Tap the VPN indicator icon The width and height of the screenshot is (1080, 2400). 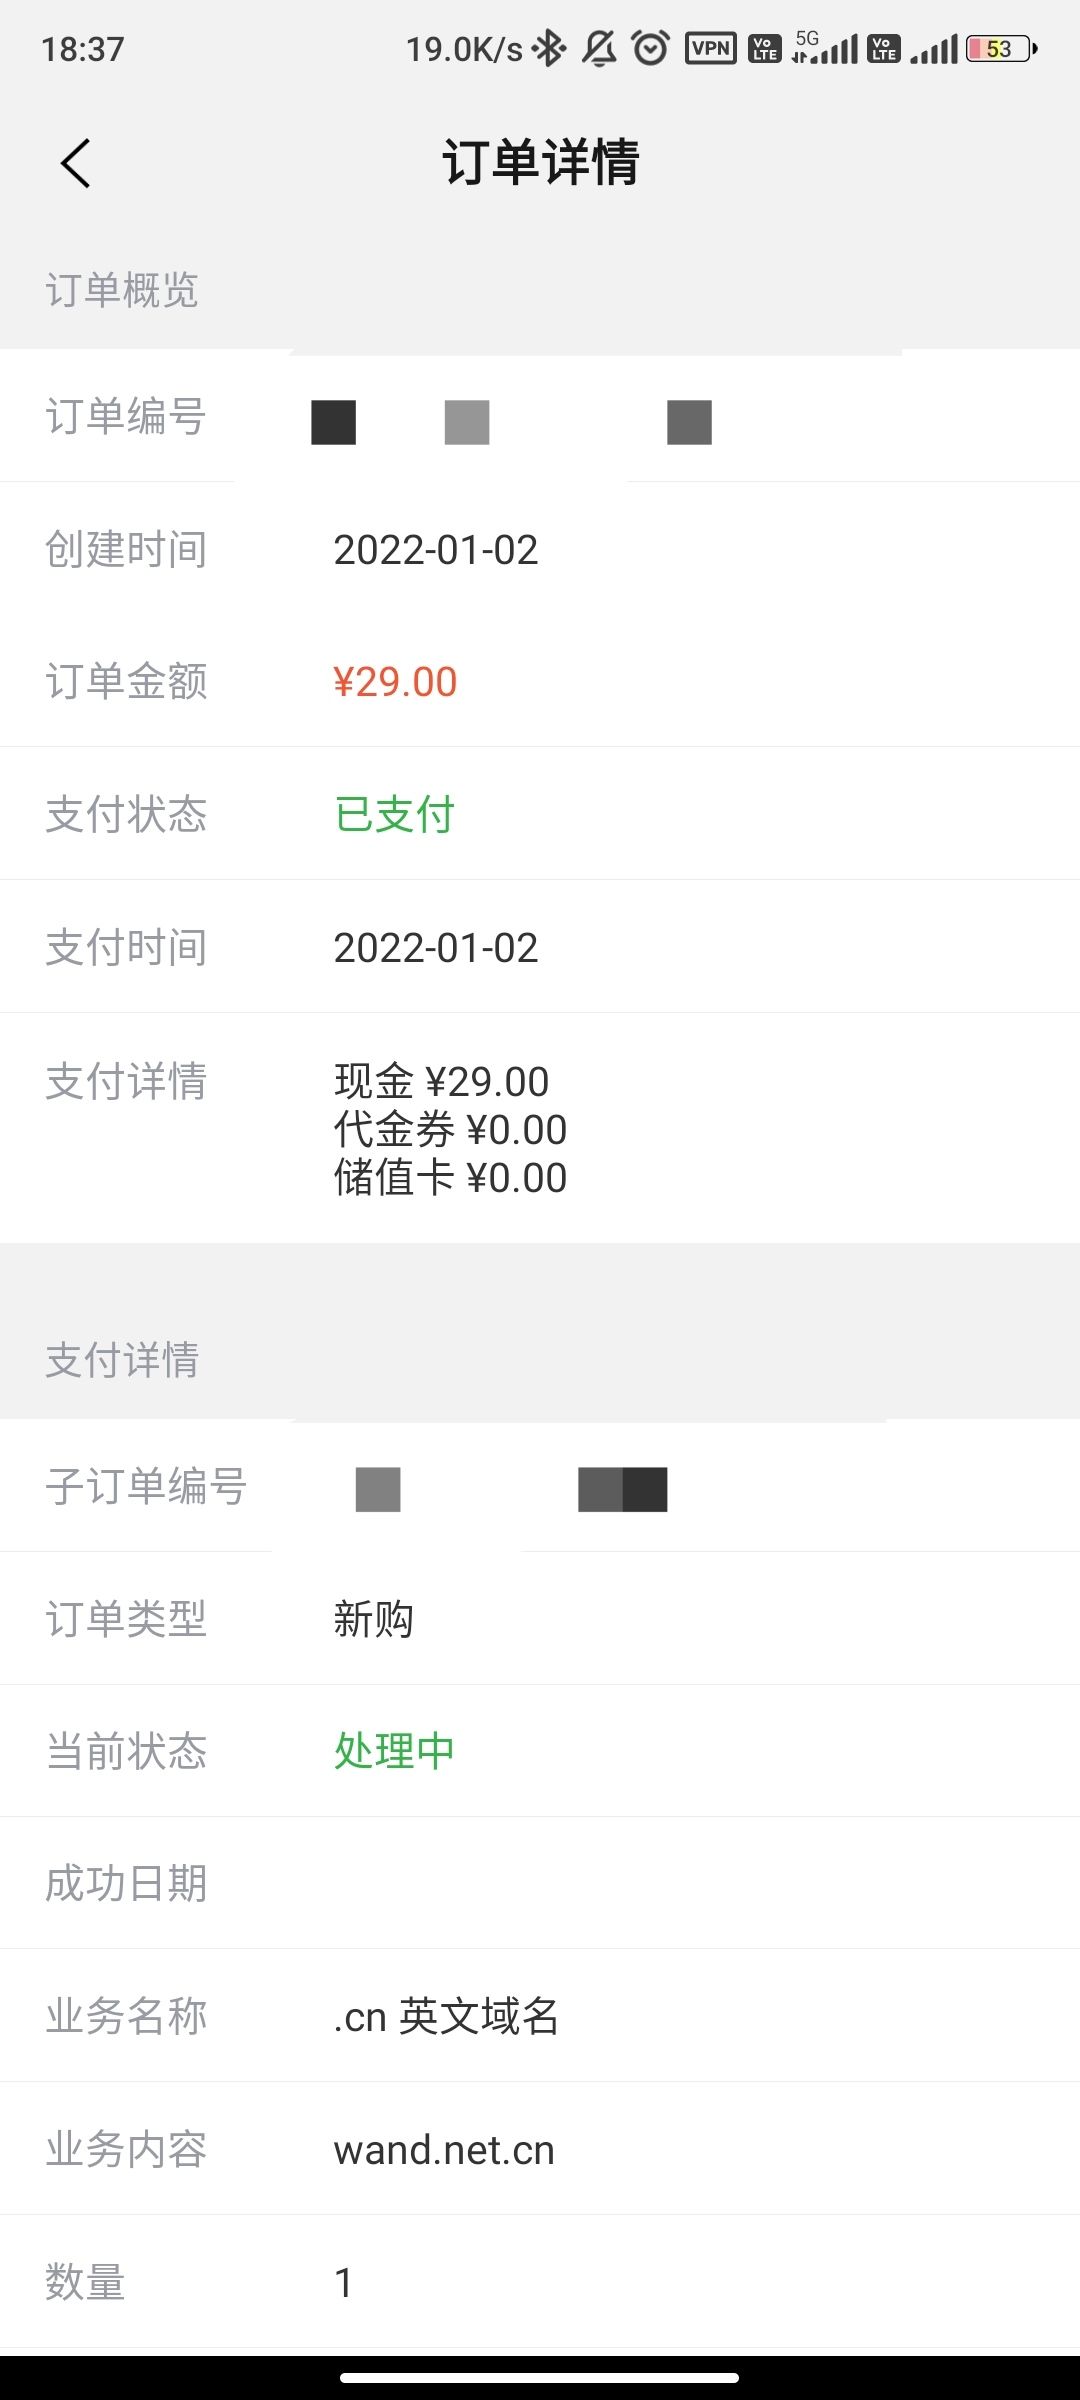pyautogui.click(x=711, y=48)
